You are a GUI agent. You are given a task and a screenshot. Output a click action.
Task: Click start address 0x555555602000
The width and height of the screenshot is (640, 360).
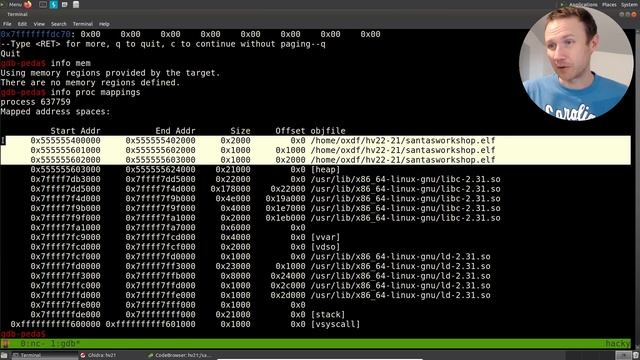tap(65, 160)
